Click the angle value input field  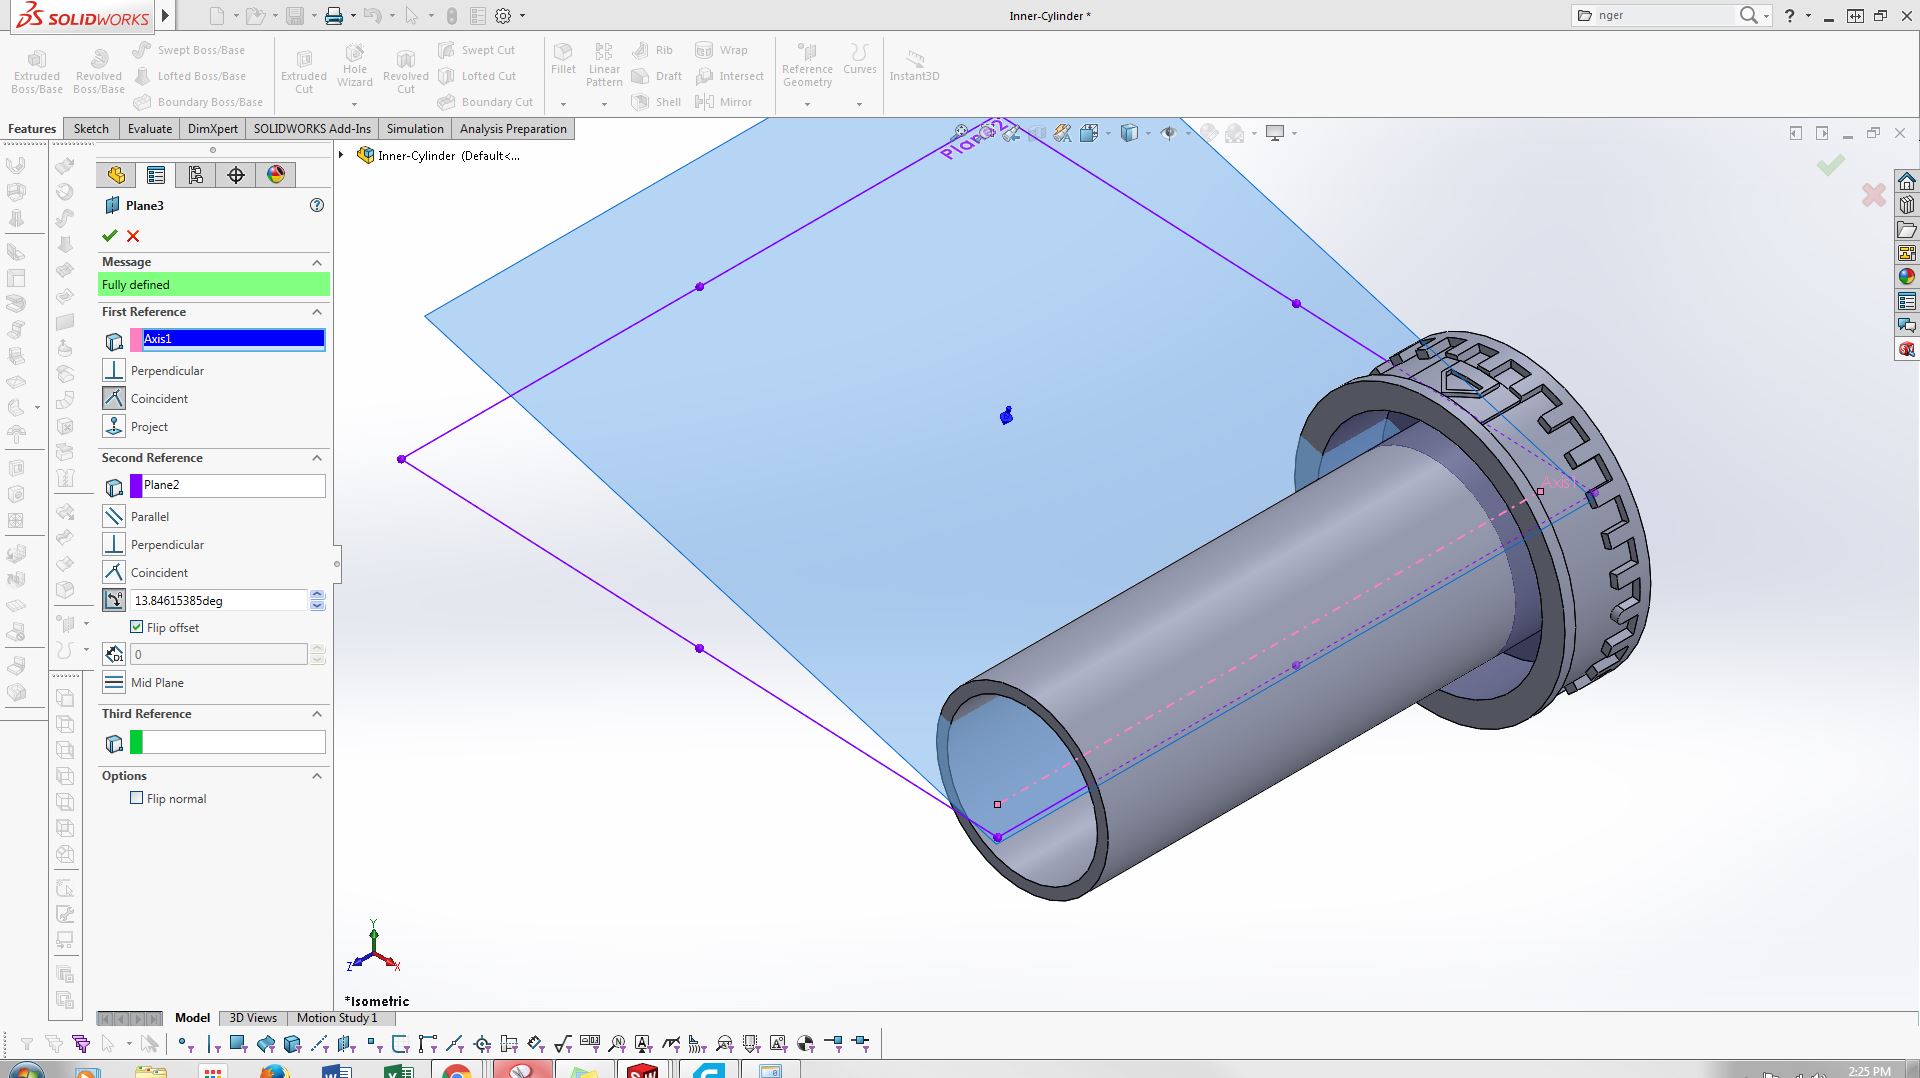(x=218, y=600)
